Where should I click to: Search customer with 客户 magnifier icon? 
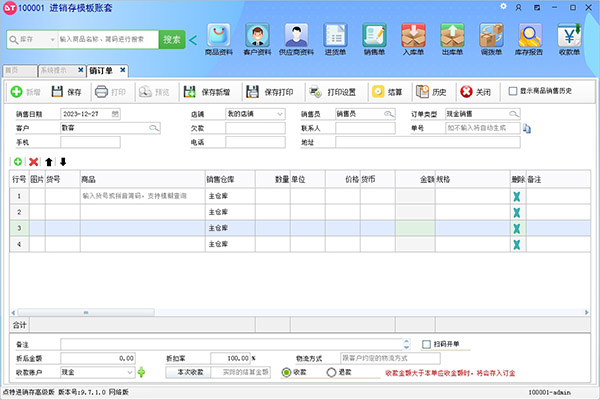[x=154, y=128]
